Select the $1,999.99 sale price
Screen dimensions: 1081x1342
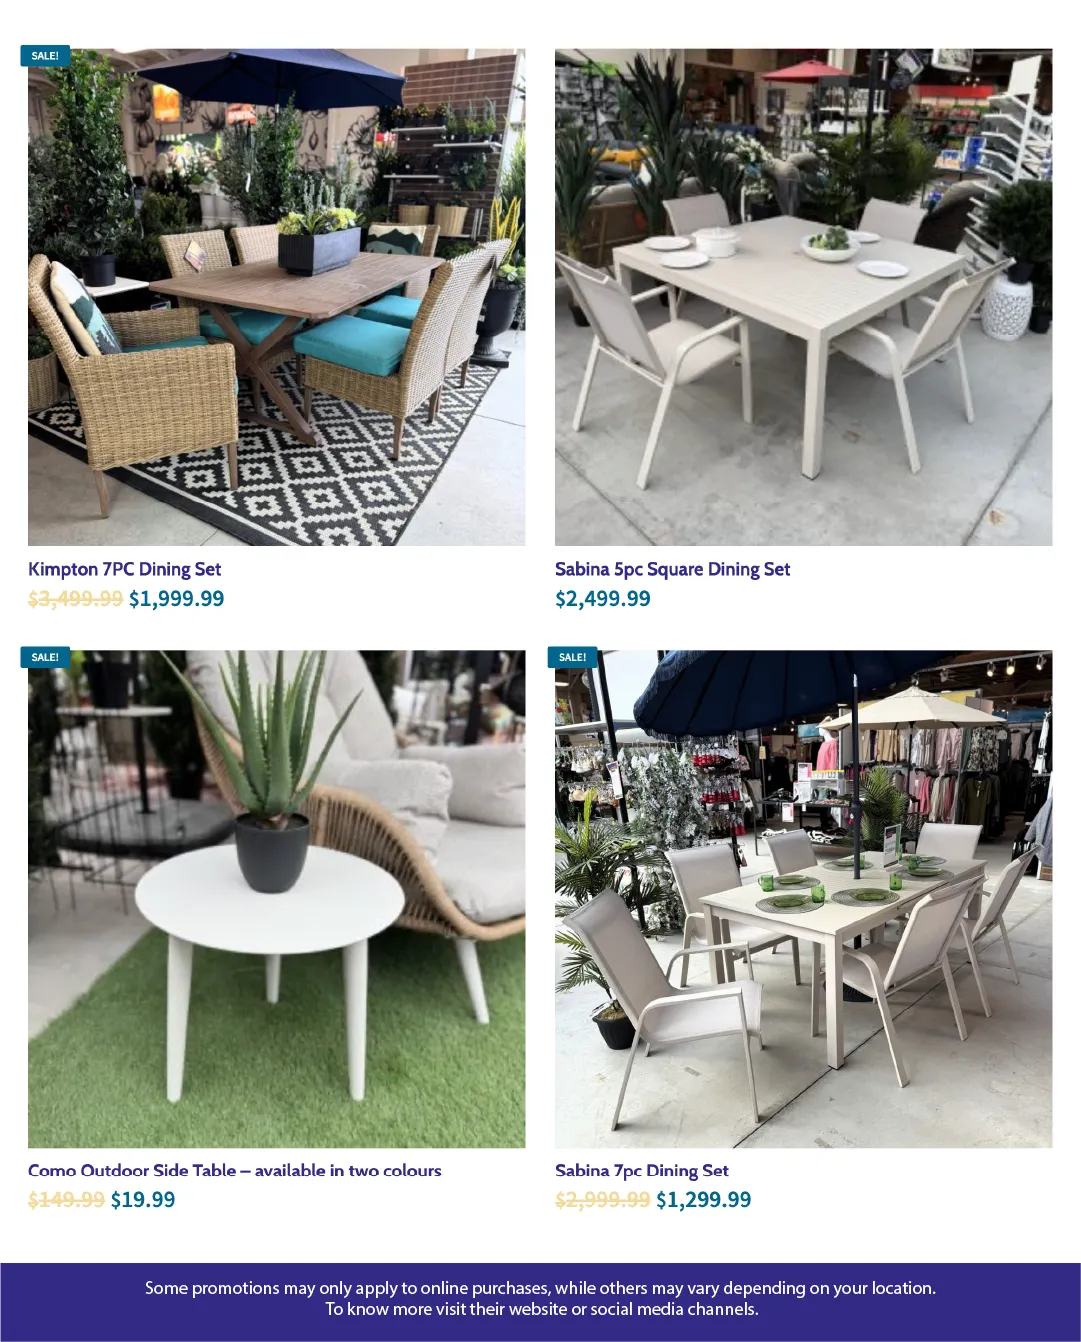(x=177, y=599)
